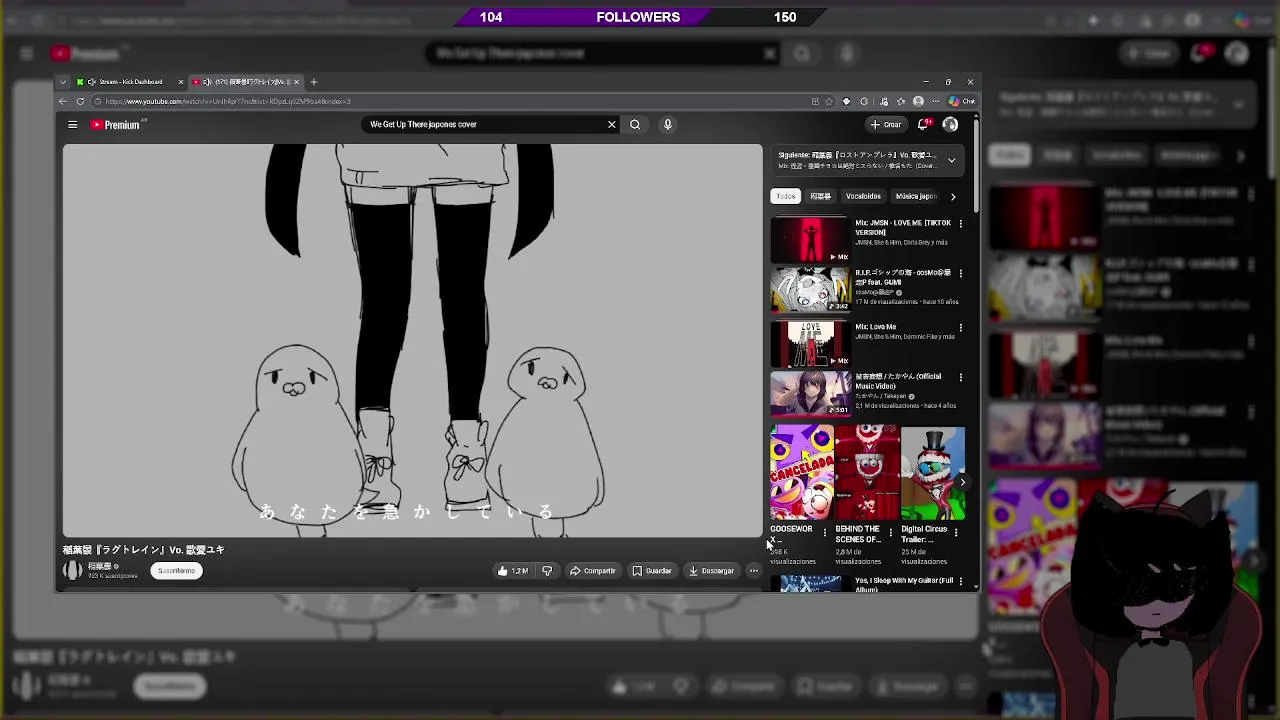Image resolution: width=1280 pixels, height=720 pixels.
Task: Like the video with 1.2 M likes
Action: [513, 571]
